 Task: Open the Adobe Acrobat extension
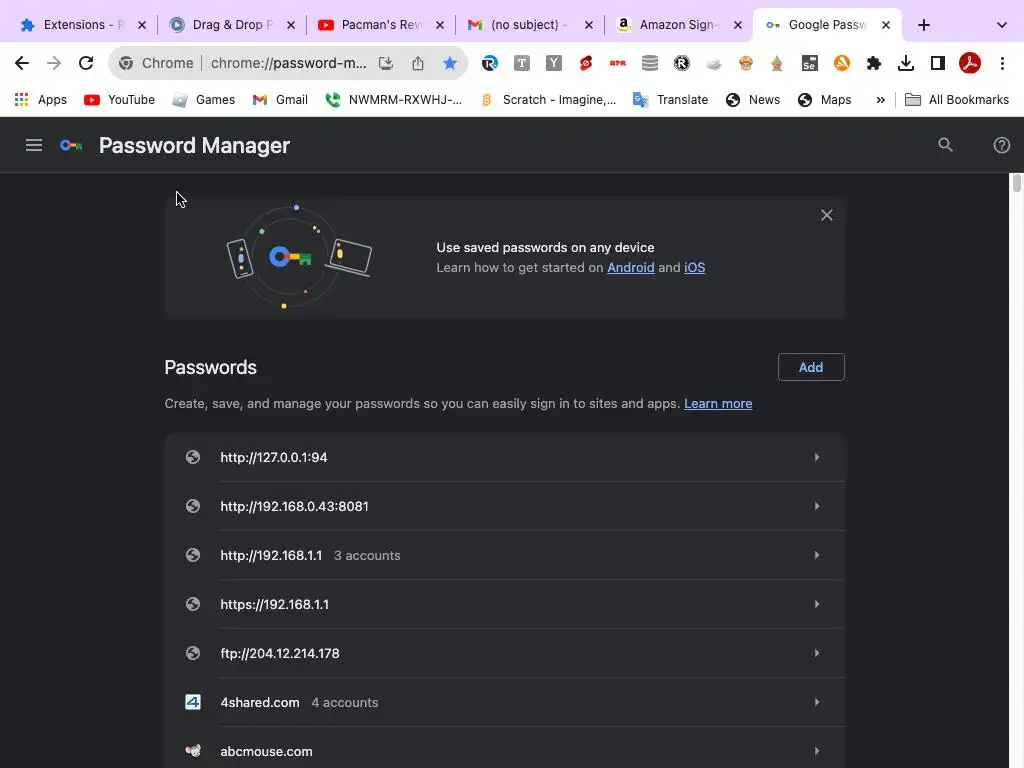[x=969, y=63]
